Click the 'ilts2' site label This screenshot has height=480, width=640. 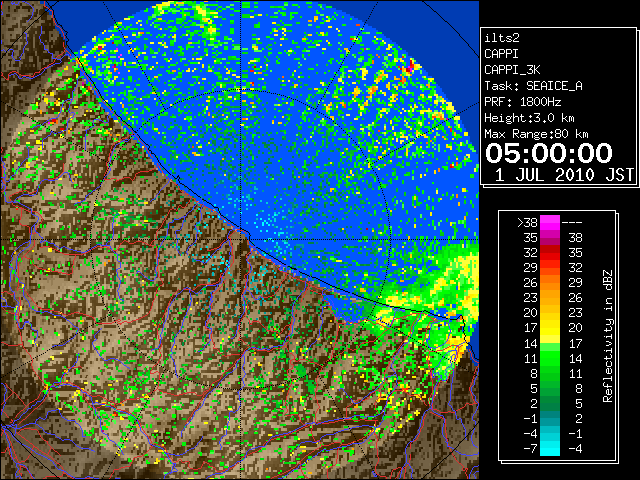(502, 38)
